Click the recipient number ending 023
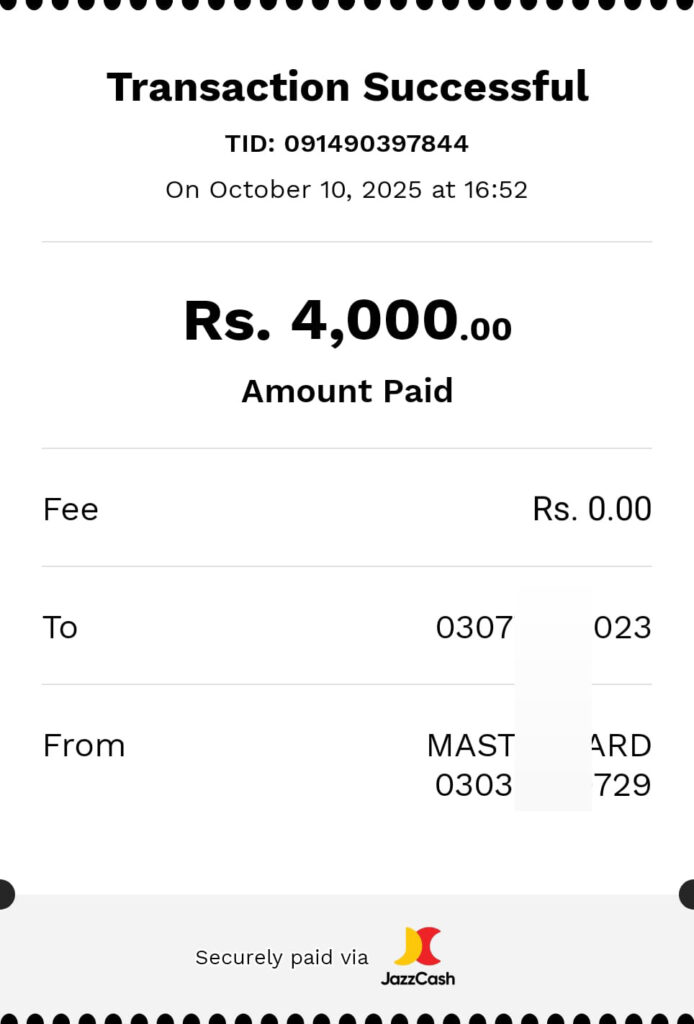Image resolution: width=694 pixels, height=1024 pixels. point(622,628)
